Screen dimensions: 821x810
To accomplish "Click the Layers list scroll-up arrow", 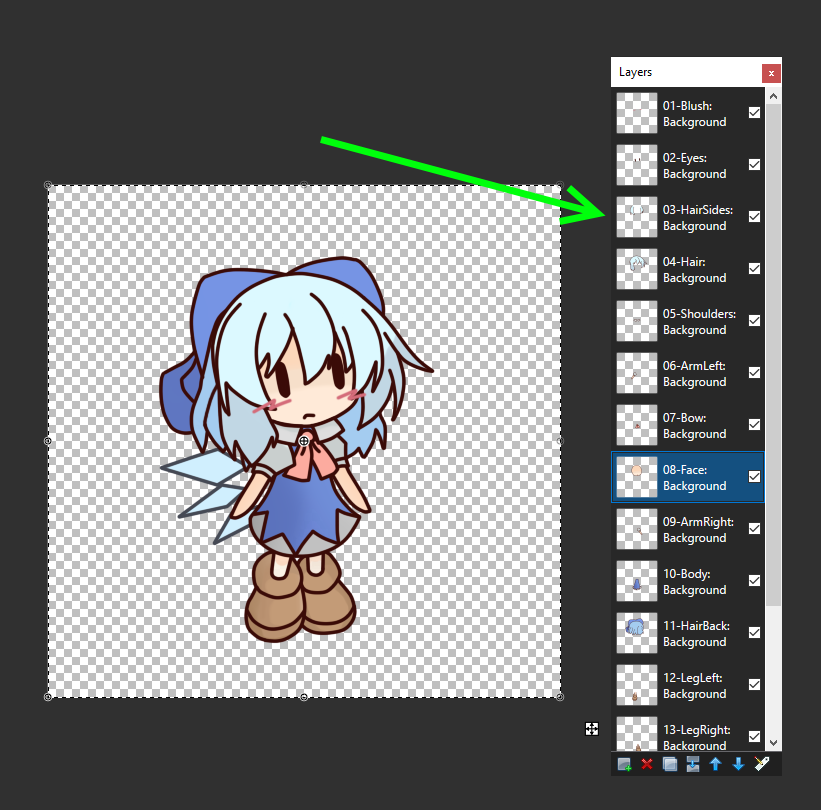I will (x=773, y=96).
